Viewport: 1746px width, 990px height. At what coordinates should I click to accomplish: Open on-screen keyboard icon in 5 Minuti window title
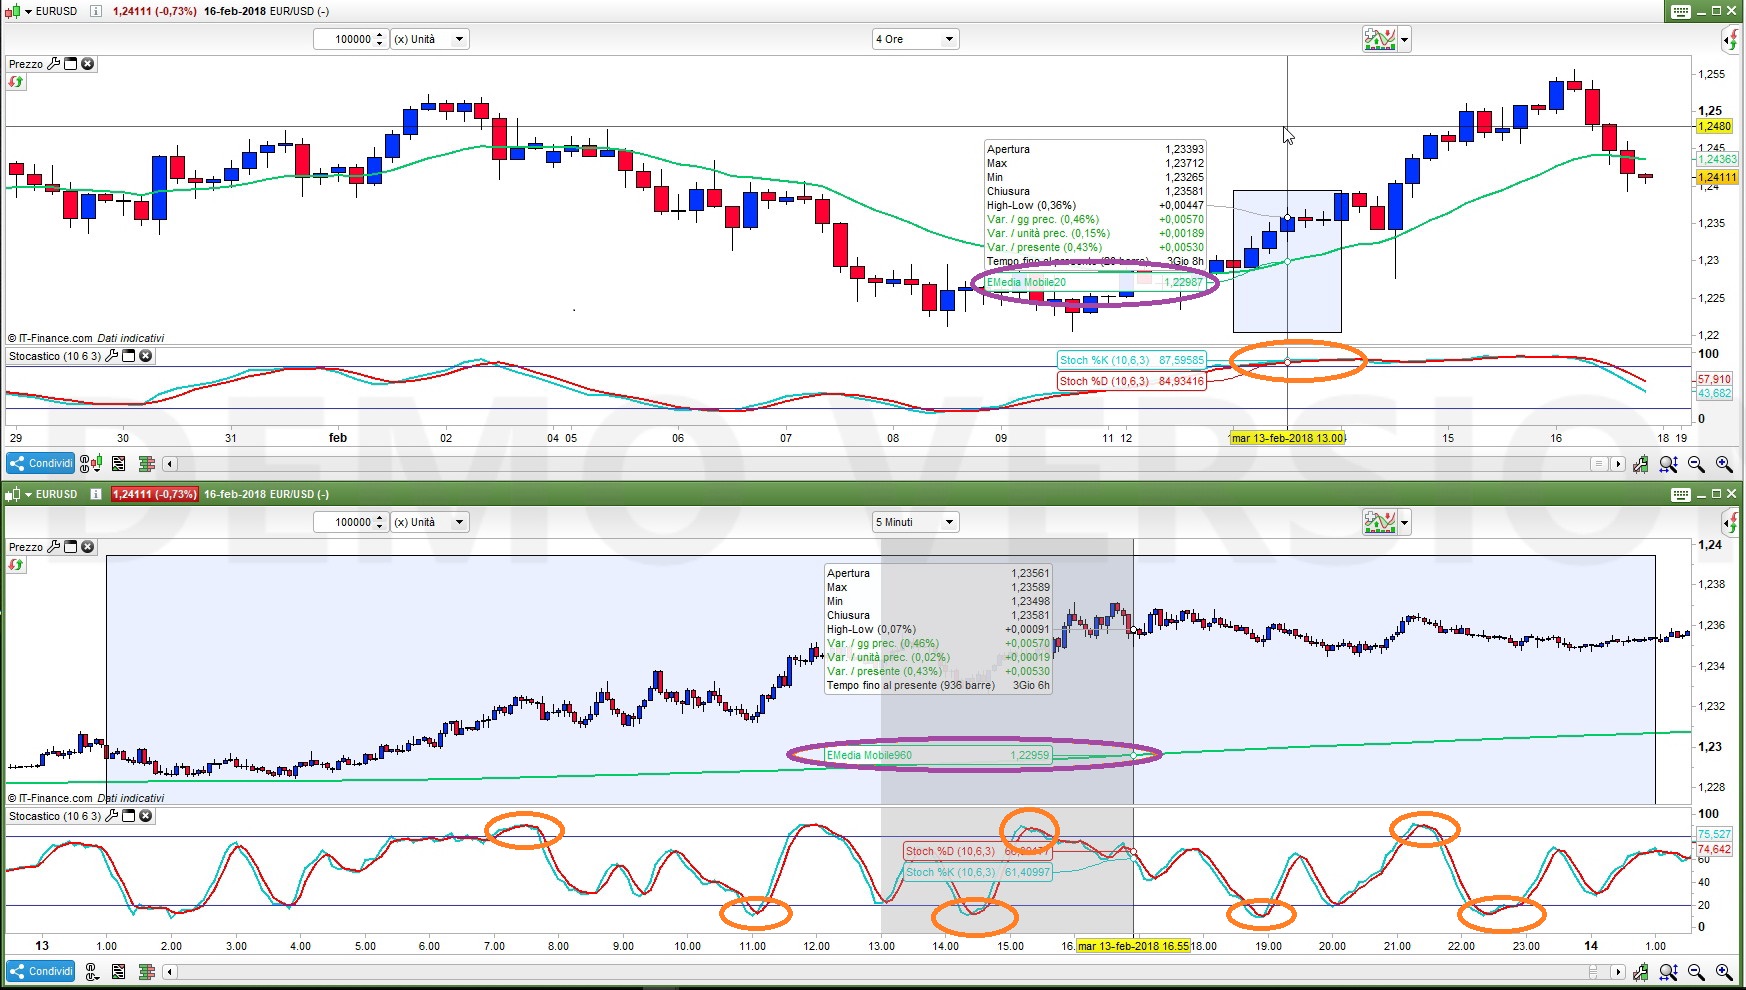click(x=1681, y=494)
